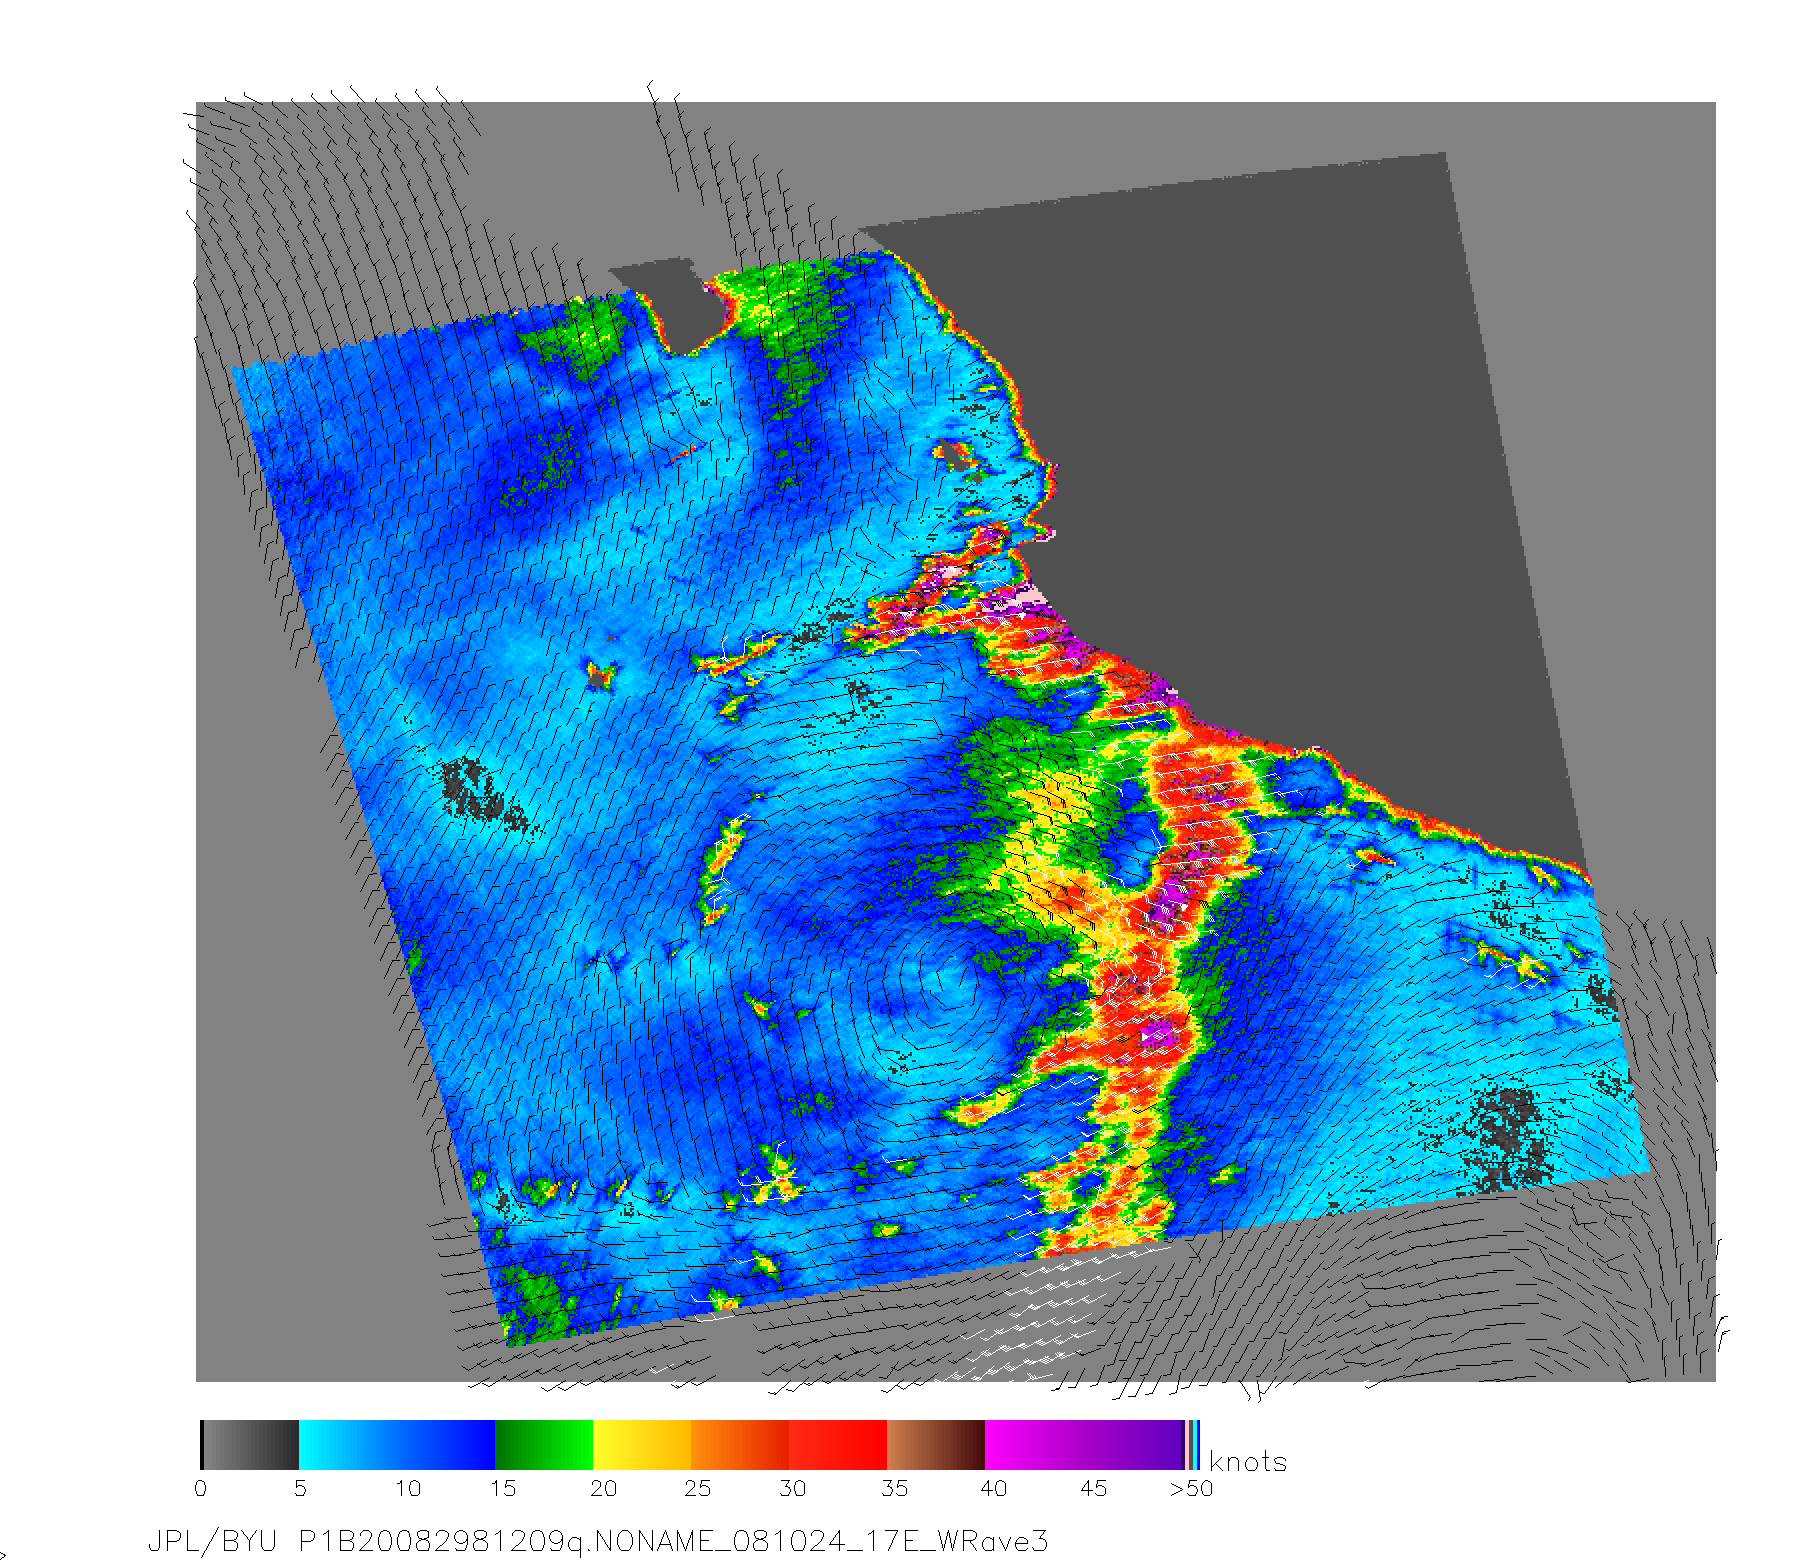Click the '20' scale label
The height and width of the screenshot is (1560, 1820).
pos(603,1488)
